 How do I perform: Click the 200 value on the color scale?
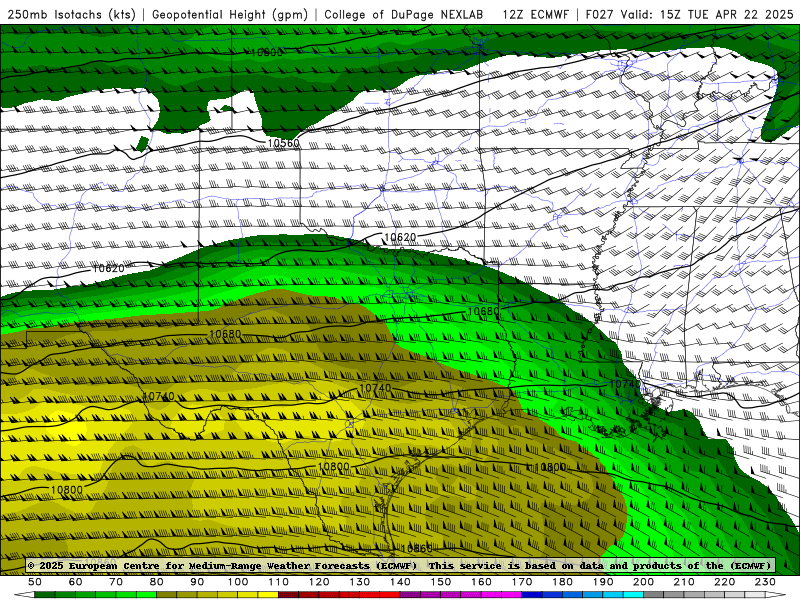pyautogui.click(x=644, y=582)
